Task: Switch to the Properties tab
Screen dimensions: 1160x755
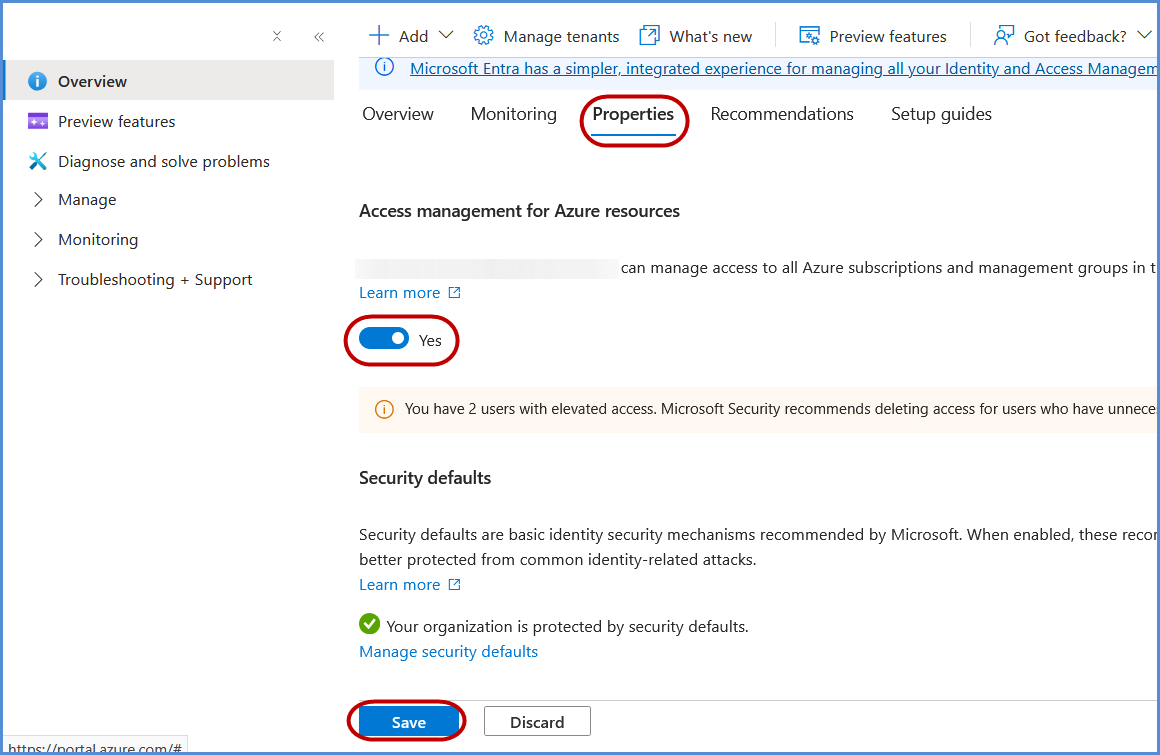Action: coord(633,114)
